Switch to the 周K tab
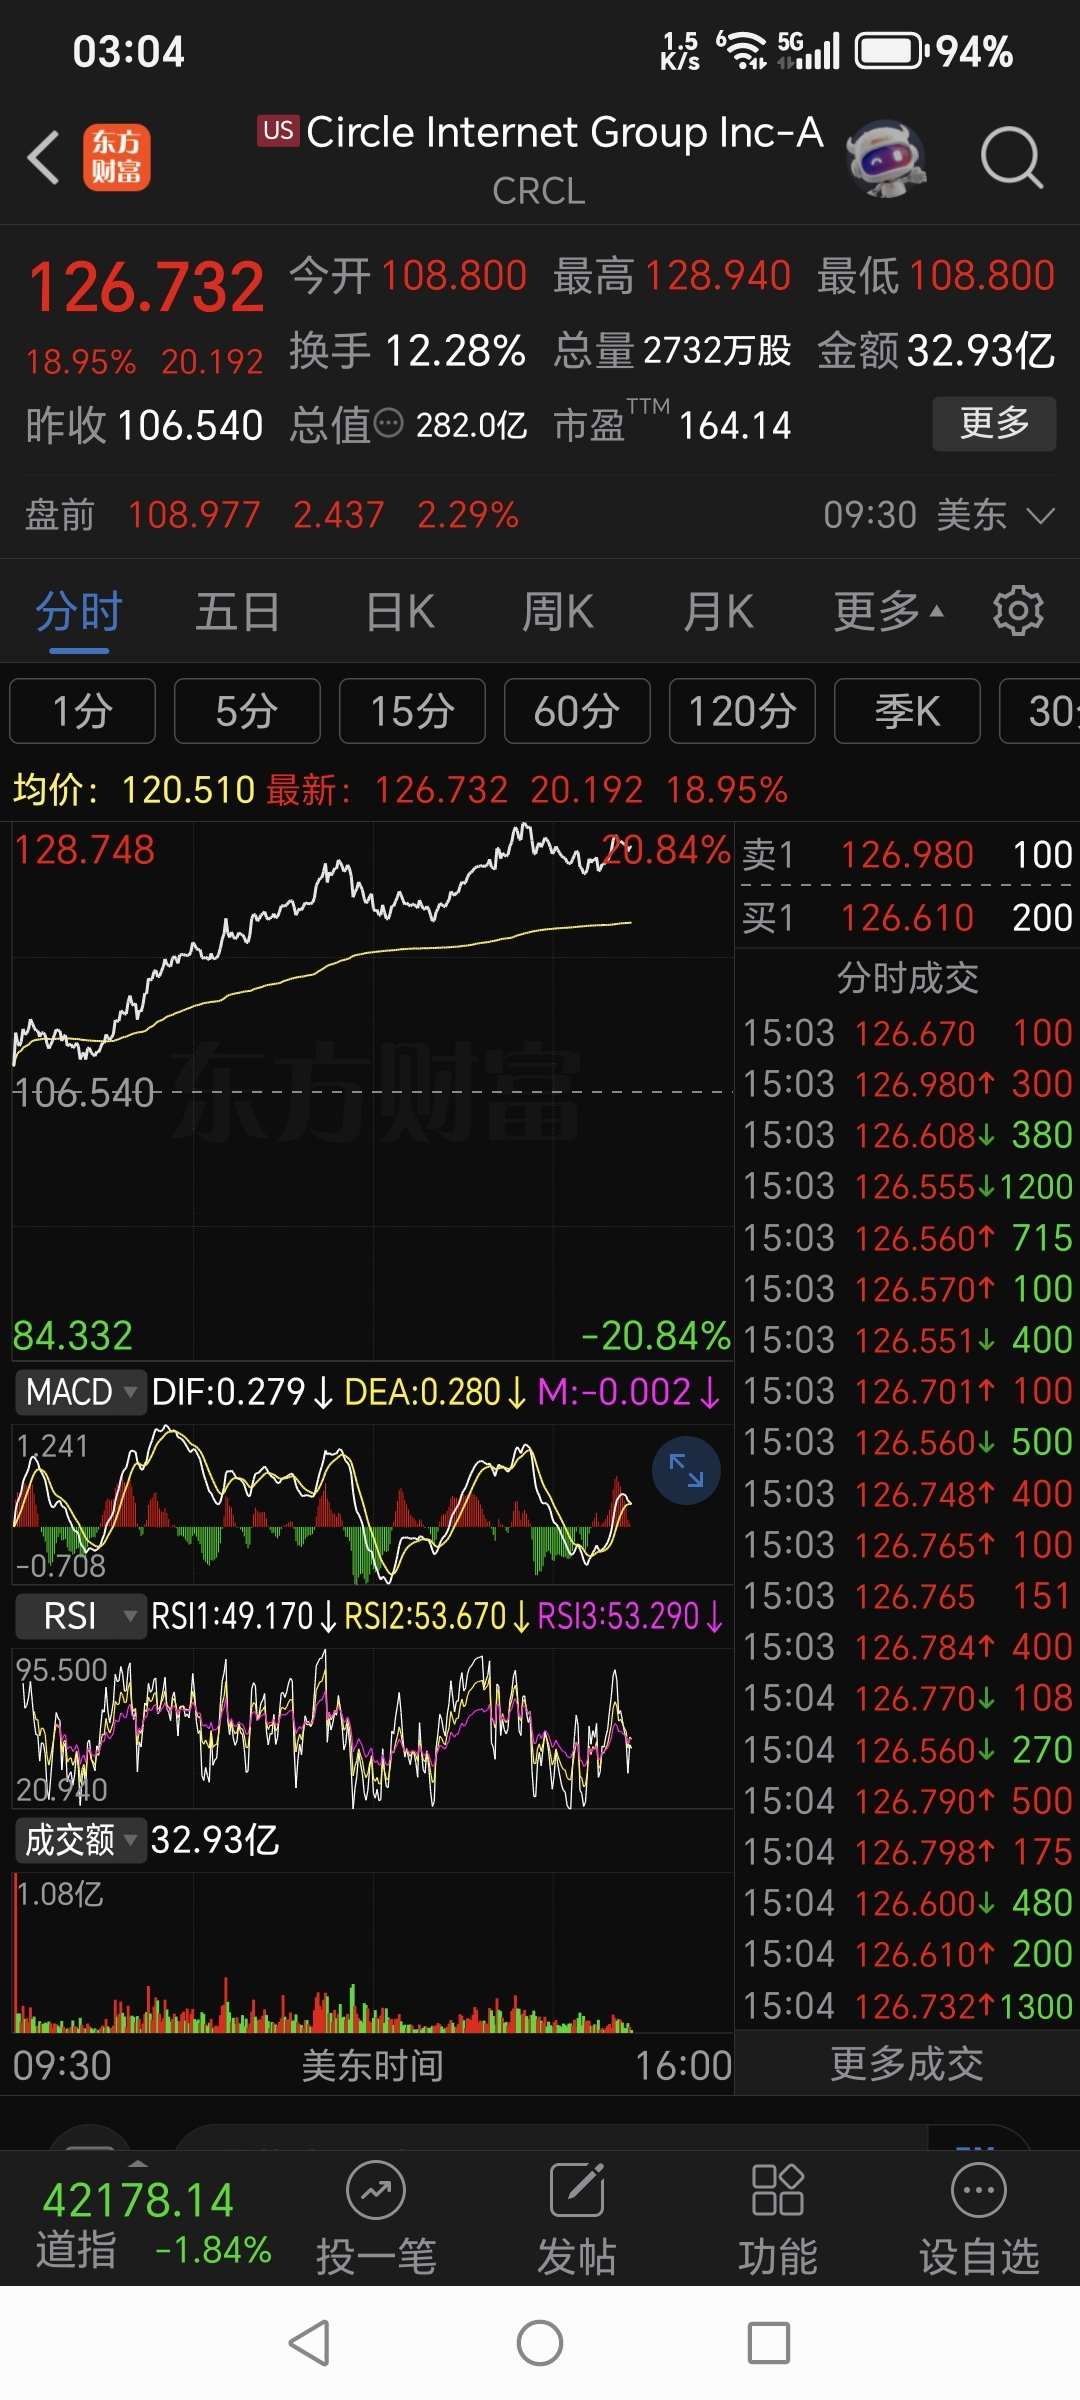Screen dimensions: 1080x2400 [558, 611]
